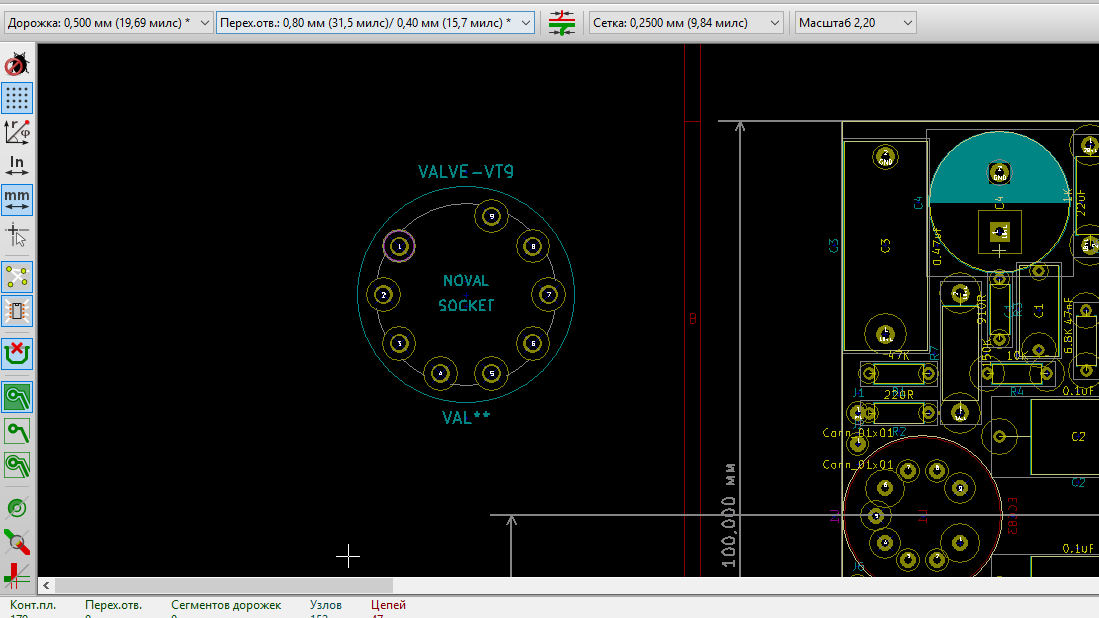The image size is (1099, 618).
Task: Open the Масштаб zoom dropdown
Action: [x=856, y=22]
